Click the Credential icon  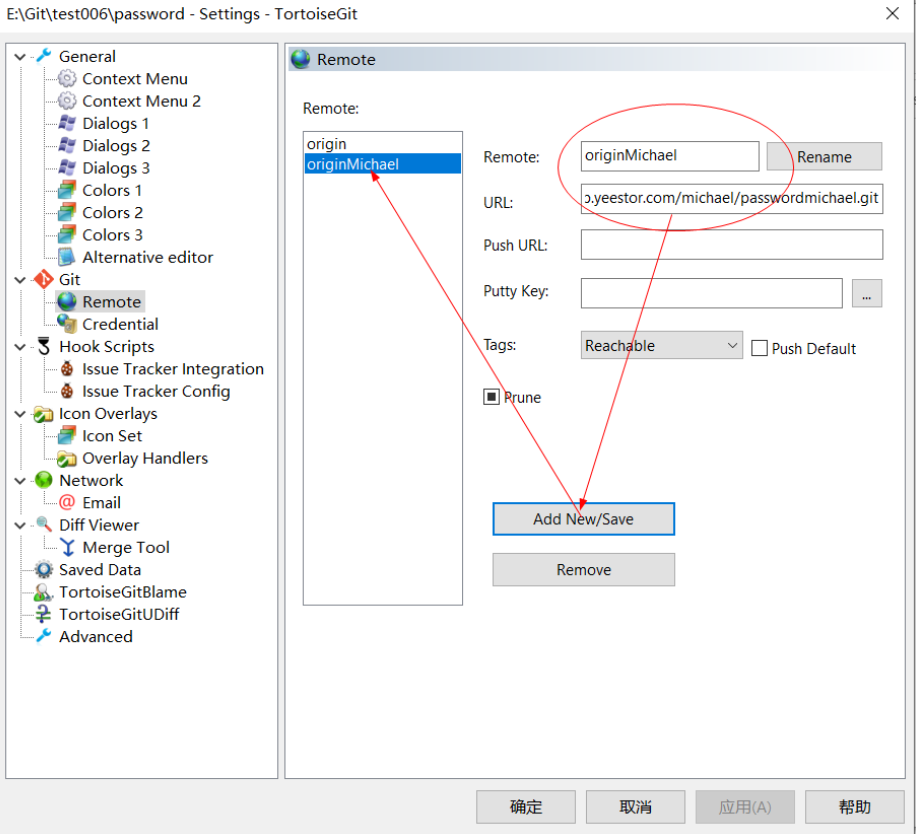(x=67, y=324)
